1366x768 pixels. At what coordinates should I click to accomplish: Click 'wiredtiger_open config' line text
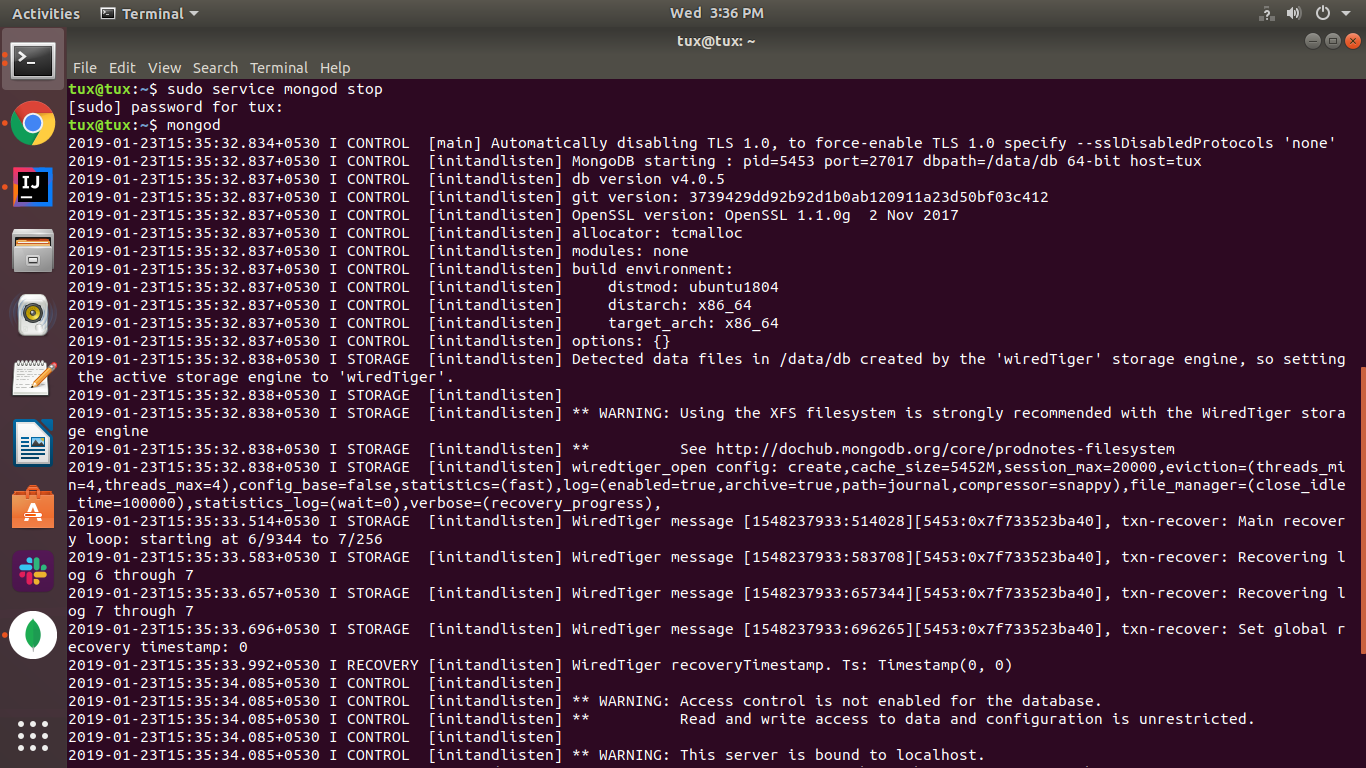click(x=706, y=485)
